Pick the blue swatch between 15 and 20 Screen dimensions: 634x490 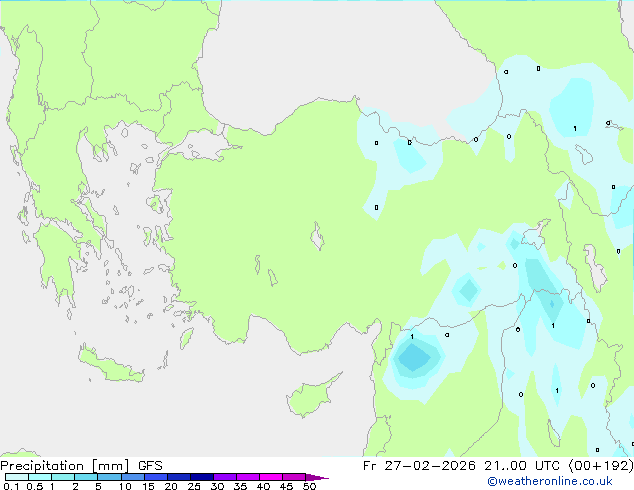point(155,477)
